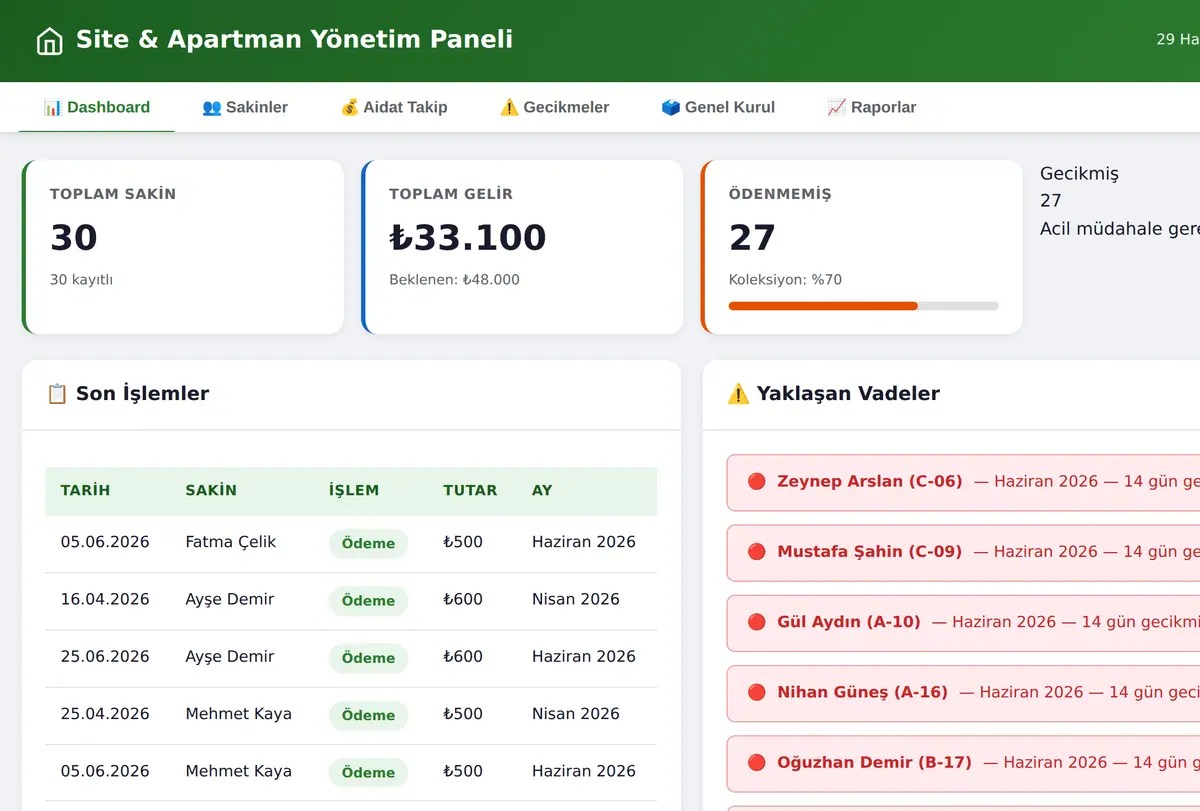Click red dot icon beside Mustafa Şahin
Viewport: 1200px width, 811px height.
tap(756, 551)
